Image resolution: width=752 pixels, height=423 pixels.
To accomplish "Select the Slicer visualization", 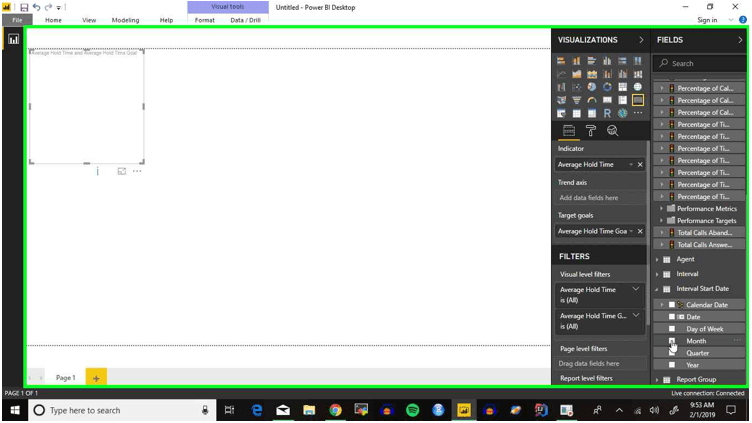I will click(x=561, y=113).
